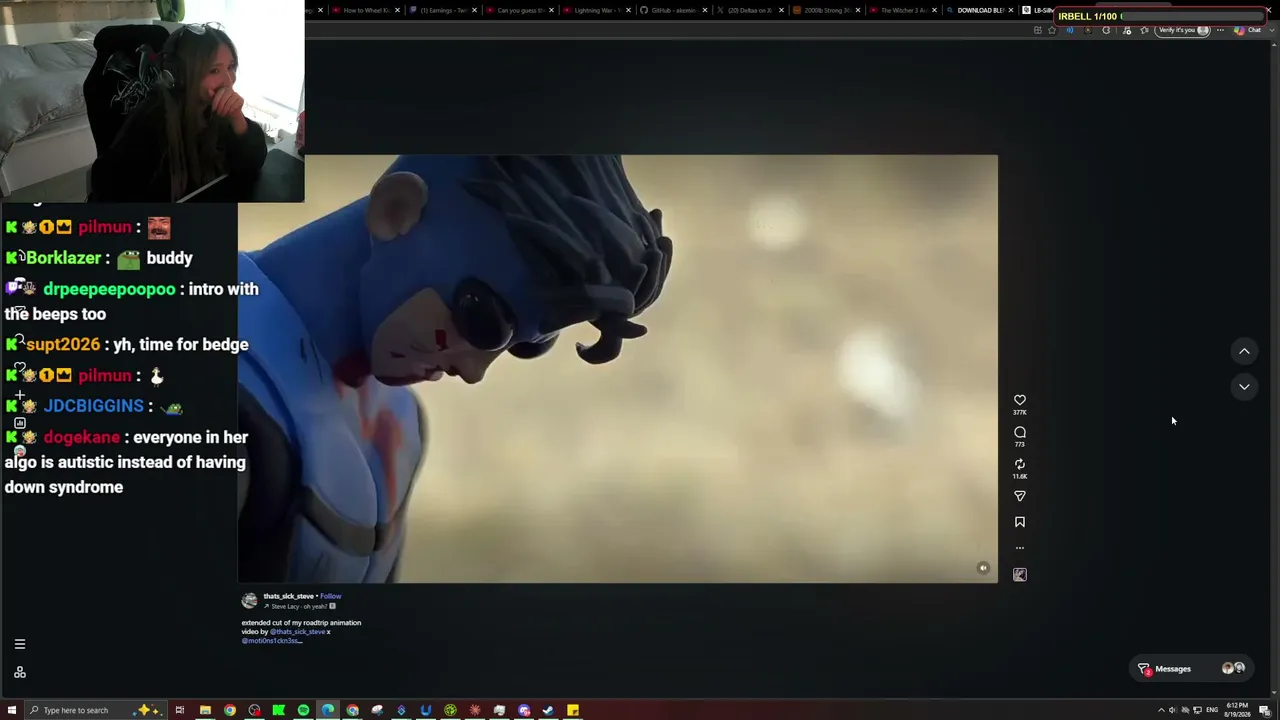Open the @moti0ns1ckn3ss mention link
The height and width of the screenshot is (720, 1280).
271,641
